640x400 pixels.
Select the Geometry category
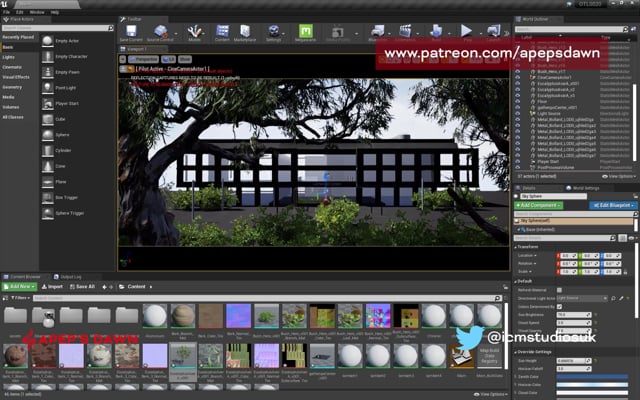[x=12, y=87]
